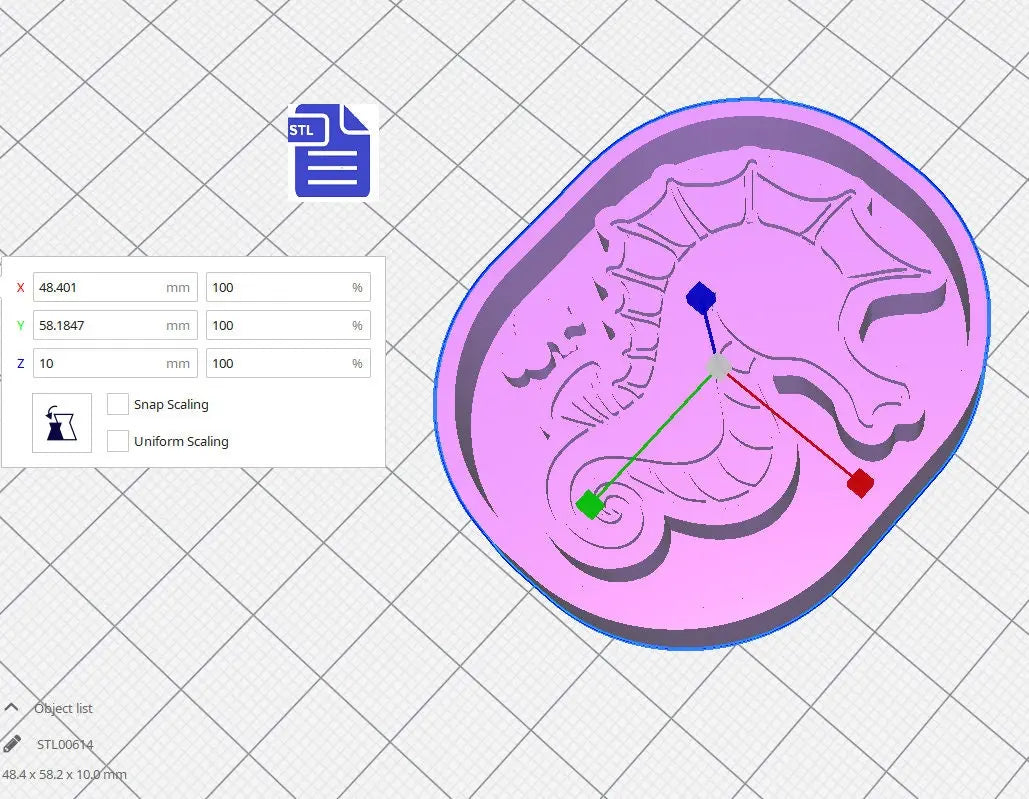The width and height of the screenshot is (1029, 799).
Task: Click the reset scale button
Action: click(x=62, y=423)
